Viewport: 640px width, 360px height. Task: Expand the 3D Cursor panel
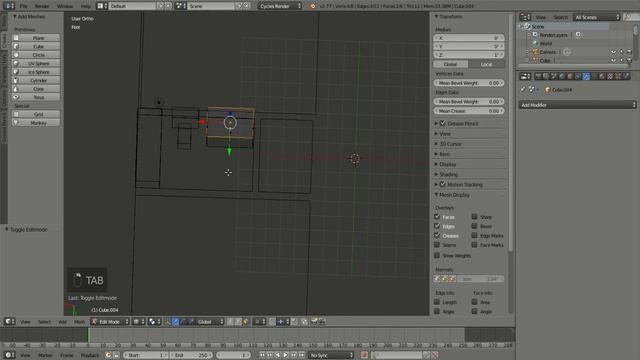[x=450, y=144]
